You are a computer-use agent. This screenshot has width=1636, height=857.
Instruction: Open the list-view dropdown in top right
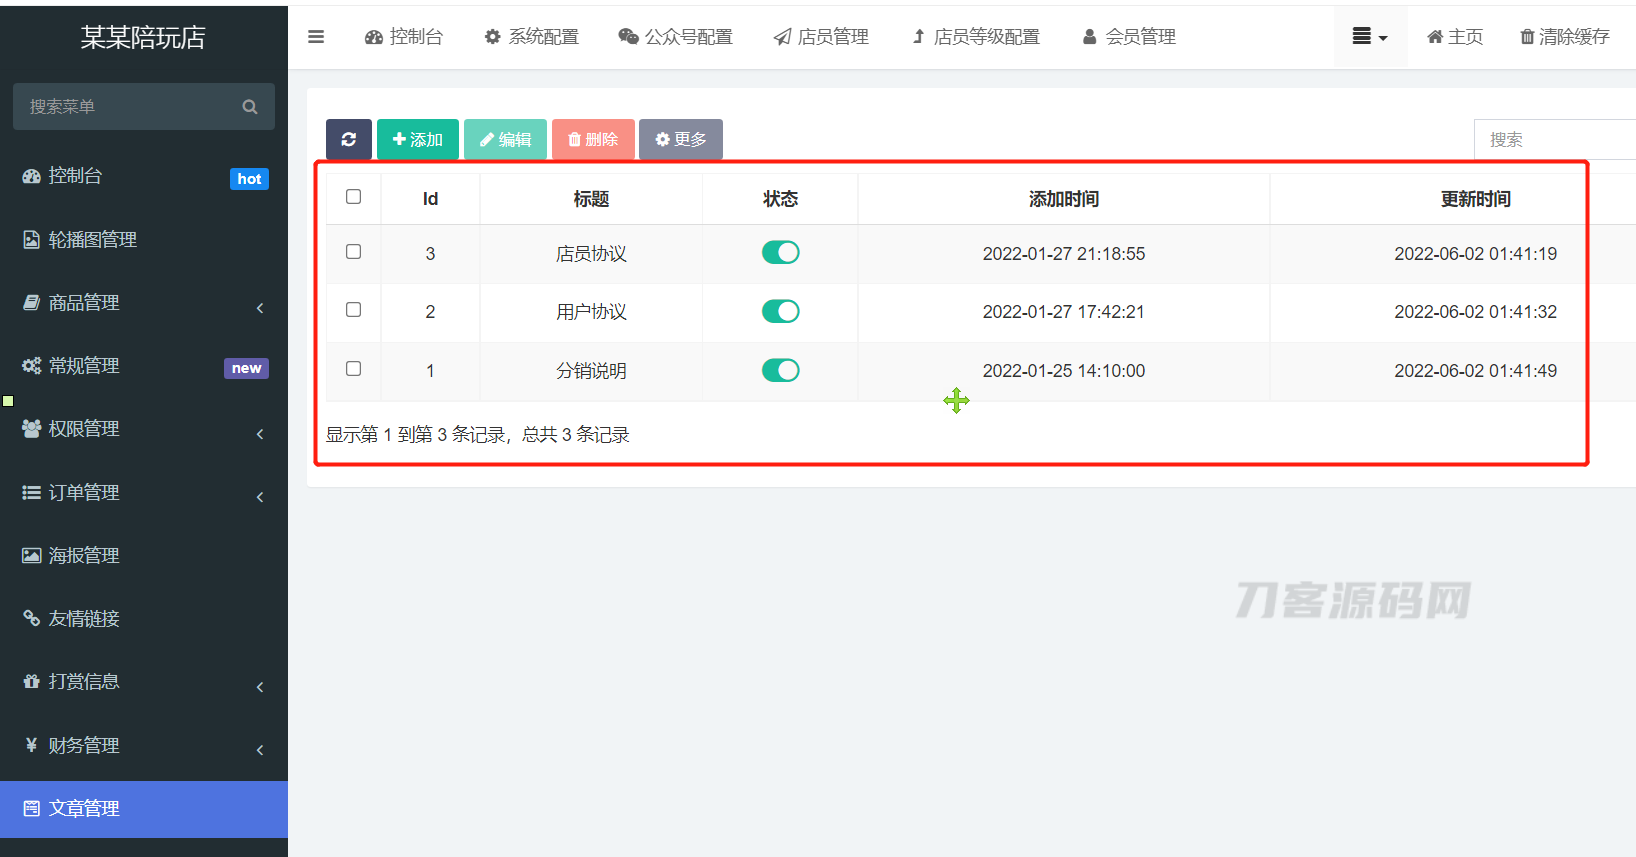point(1369,37)
